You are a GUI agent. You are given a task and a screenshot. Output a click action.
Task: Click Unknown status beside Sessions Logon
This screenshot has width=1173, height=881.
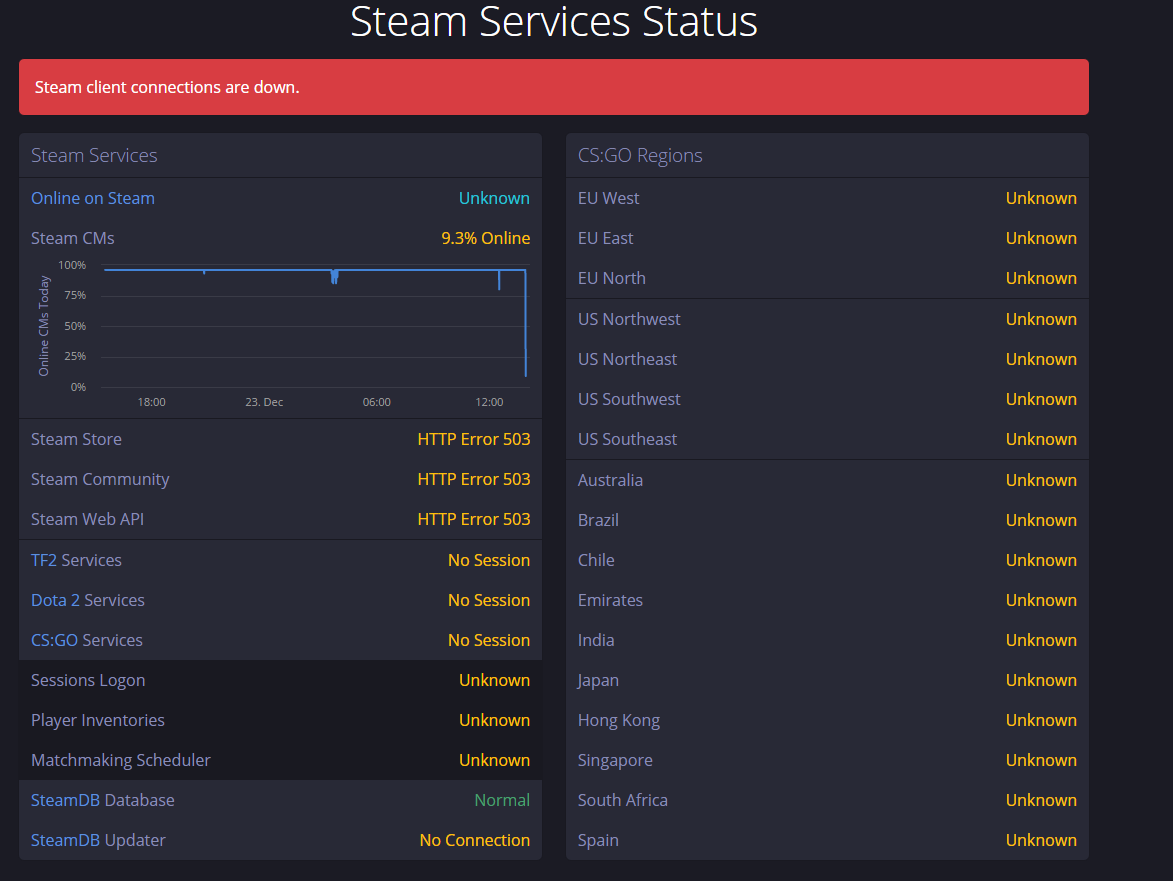tap(494, 680)
